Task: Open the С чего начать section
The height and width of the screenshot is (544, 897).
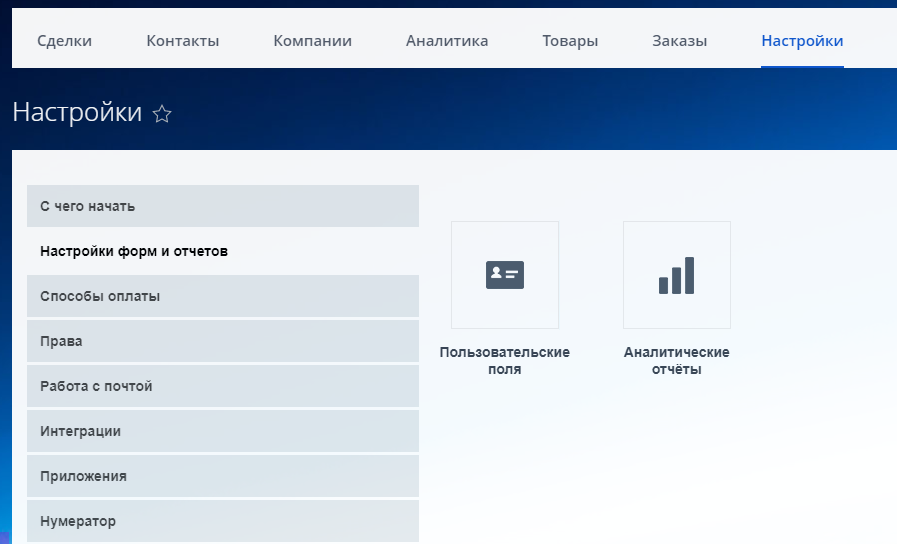Action: (x=222, y=206)
